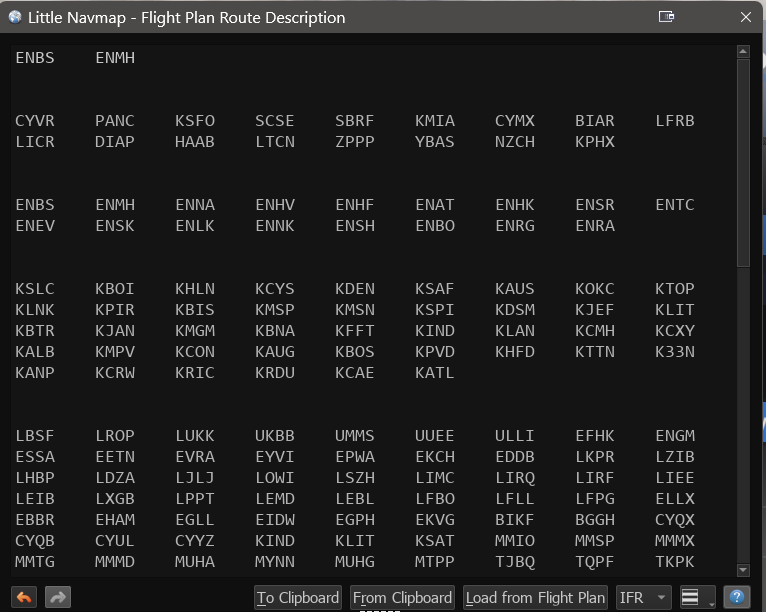Click the YBAS airport code
766x612 pixels.
coord(435,142)
